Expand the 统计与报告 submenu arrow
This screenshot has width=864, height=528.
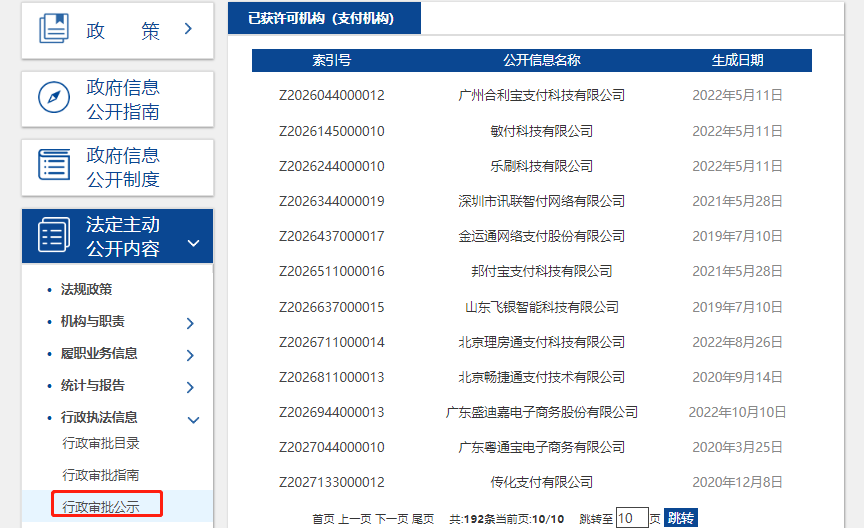(190, 387)
